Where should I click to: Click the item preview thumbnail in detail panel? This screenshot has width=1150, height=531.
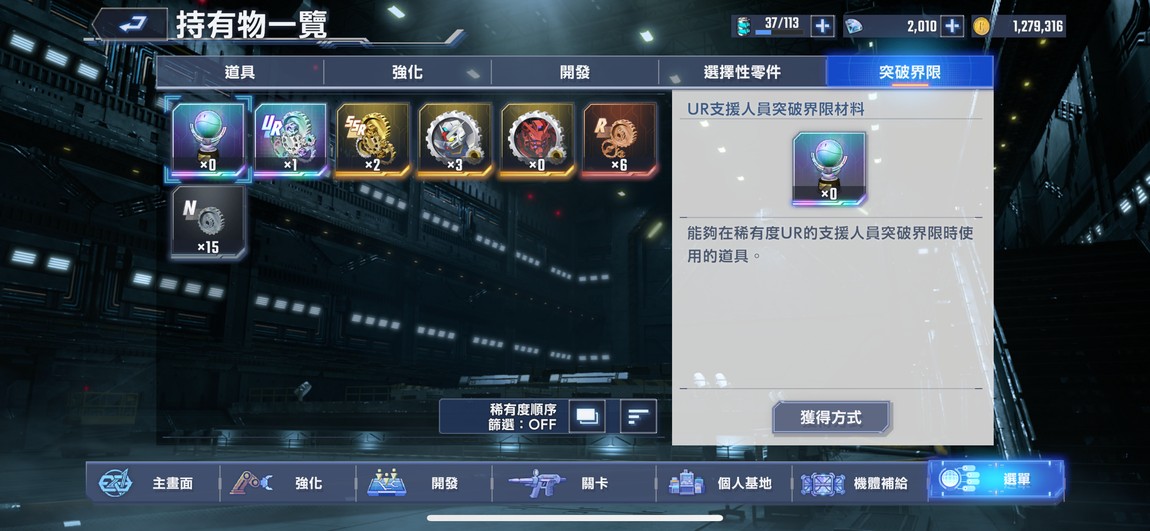(x=829, y=169)
